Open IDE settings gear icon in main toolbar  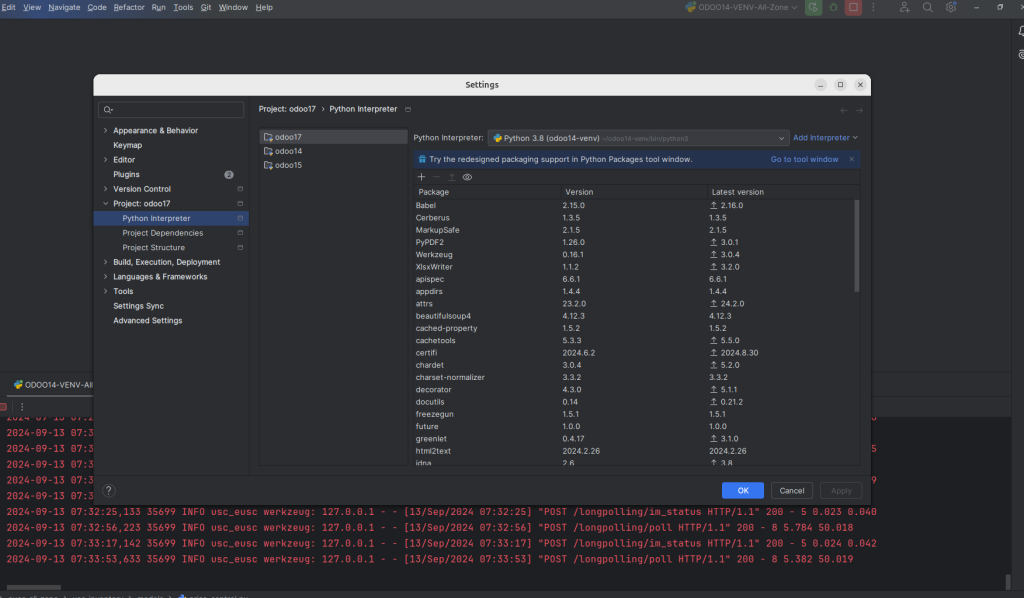coord(951,8)
